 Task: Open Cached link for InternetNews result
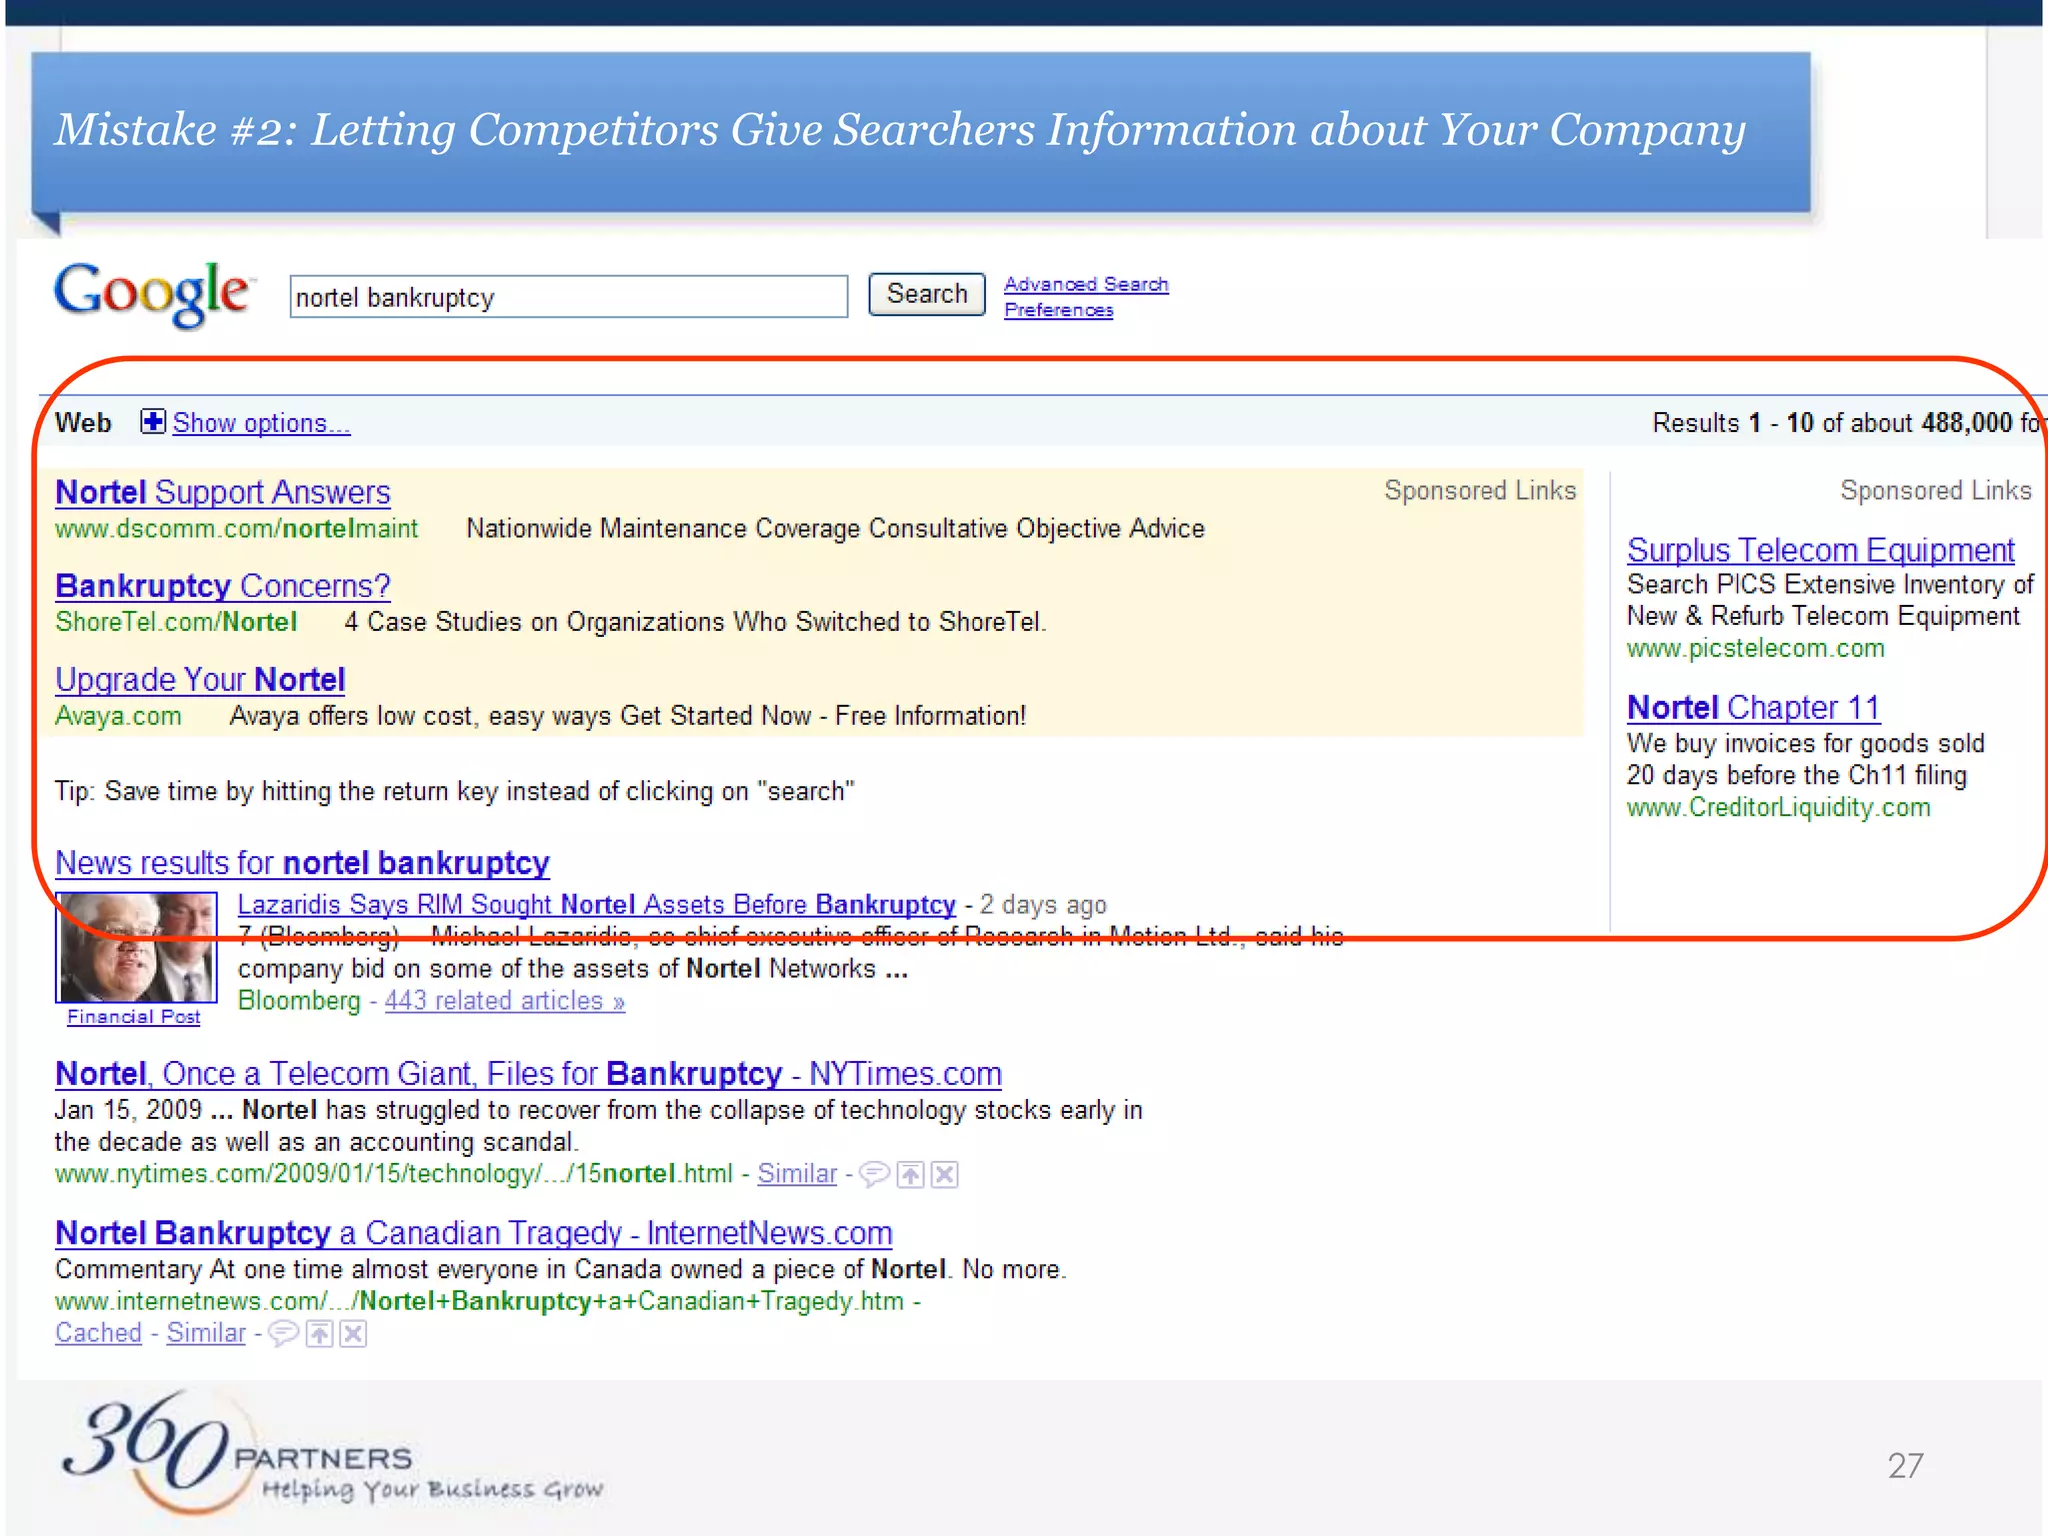pyautogui.click(x=98, y=1333)
